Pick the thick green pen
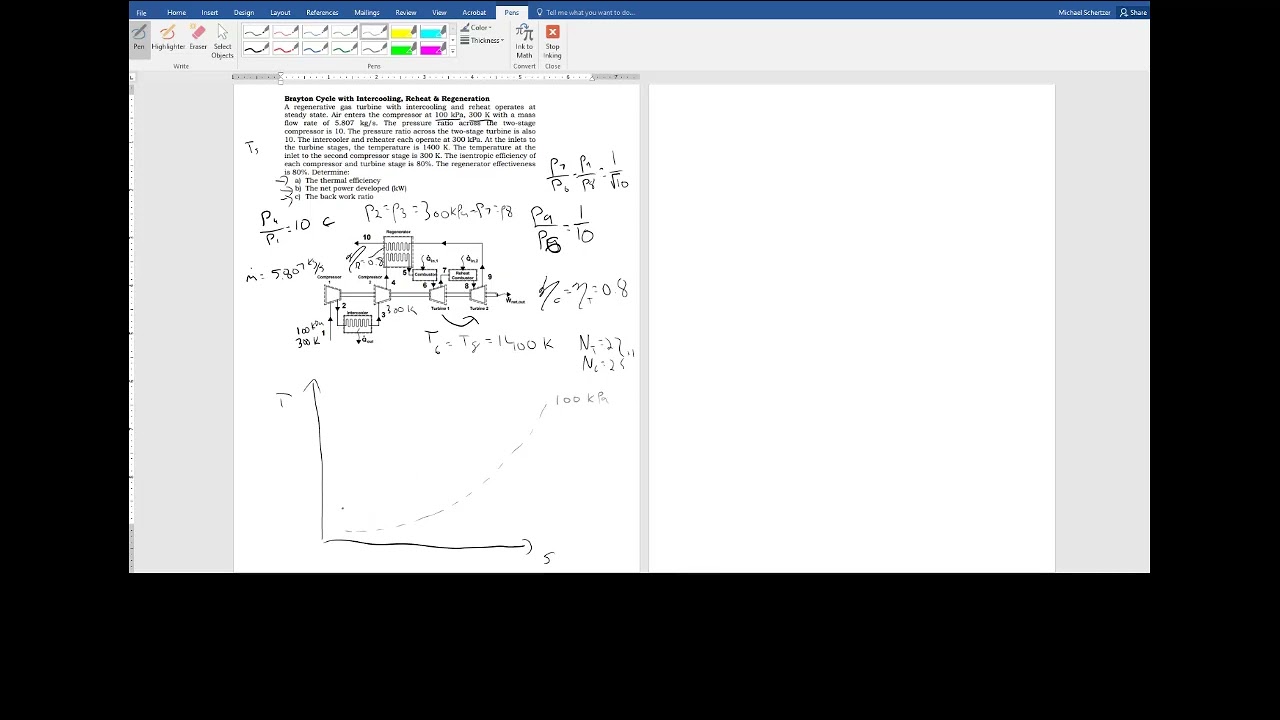Viewport: 1280px width, 720px height. tap(344, 49)
